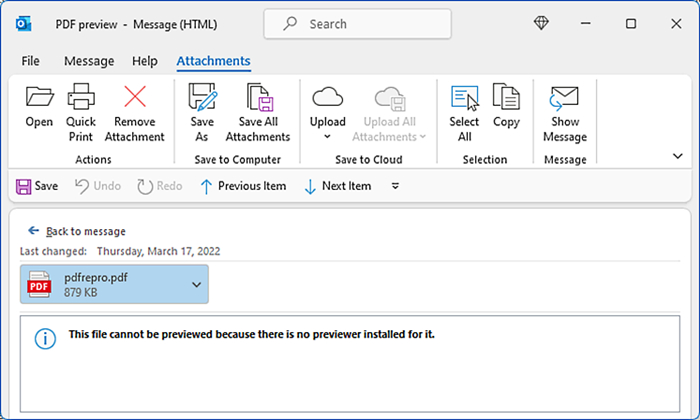The image size is (700, 420).
Task: Click the Save As icon
Action: click(202, 99)
